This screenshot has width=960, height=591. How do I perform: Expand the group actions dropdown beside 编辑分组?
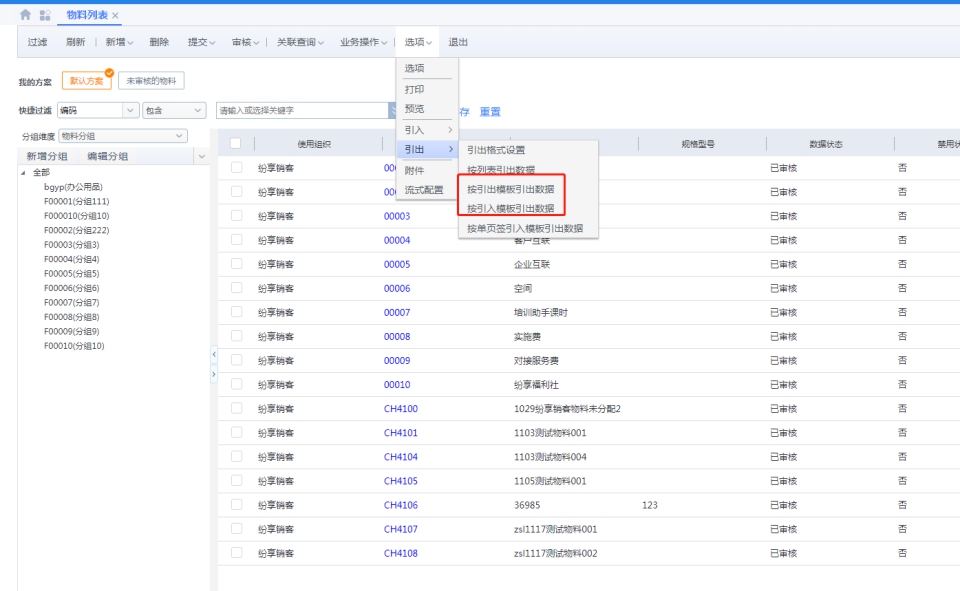tap(202, 157)
